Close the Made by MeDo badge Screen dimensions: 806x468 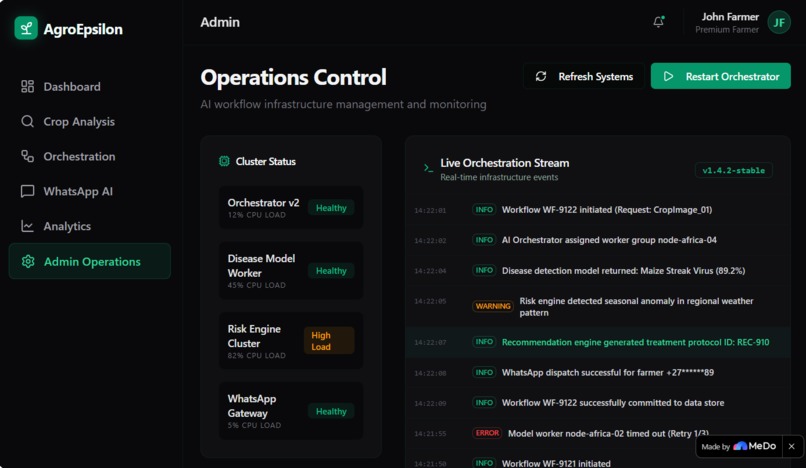tap(792, 446)
